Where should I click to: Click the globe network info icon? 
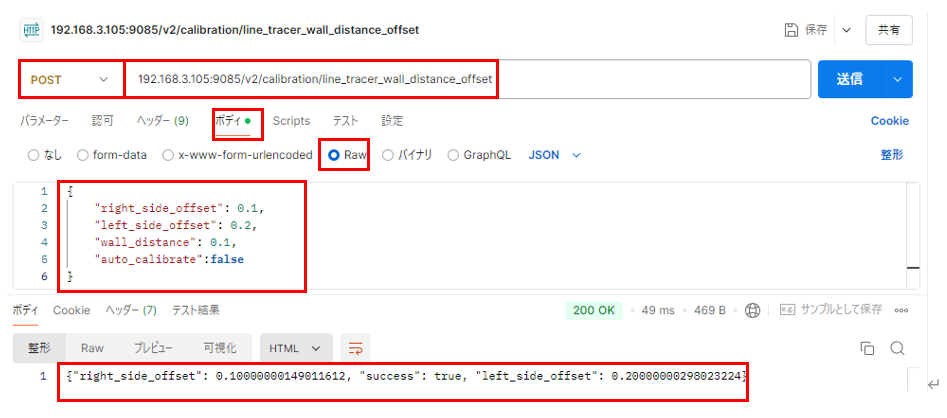pos(752,310)
